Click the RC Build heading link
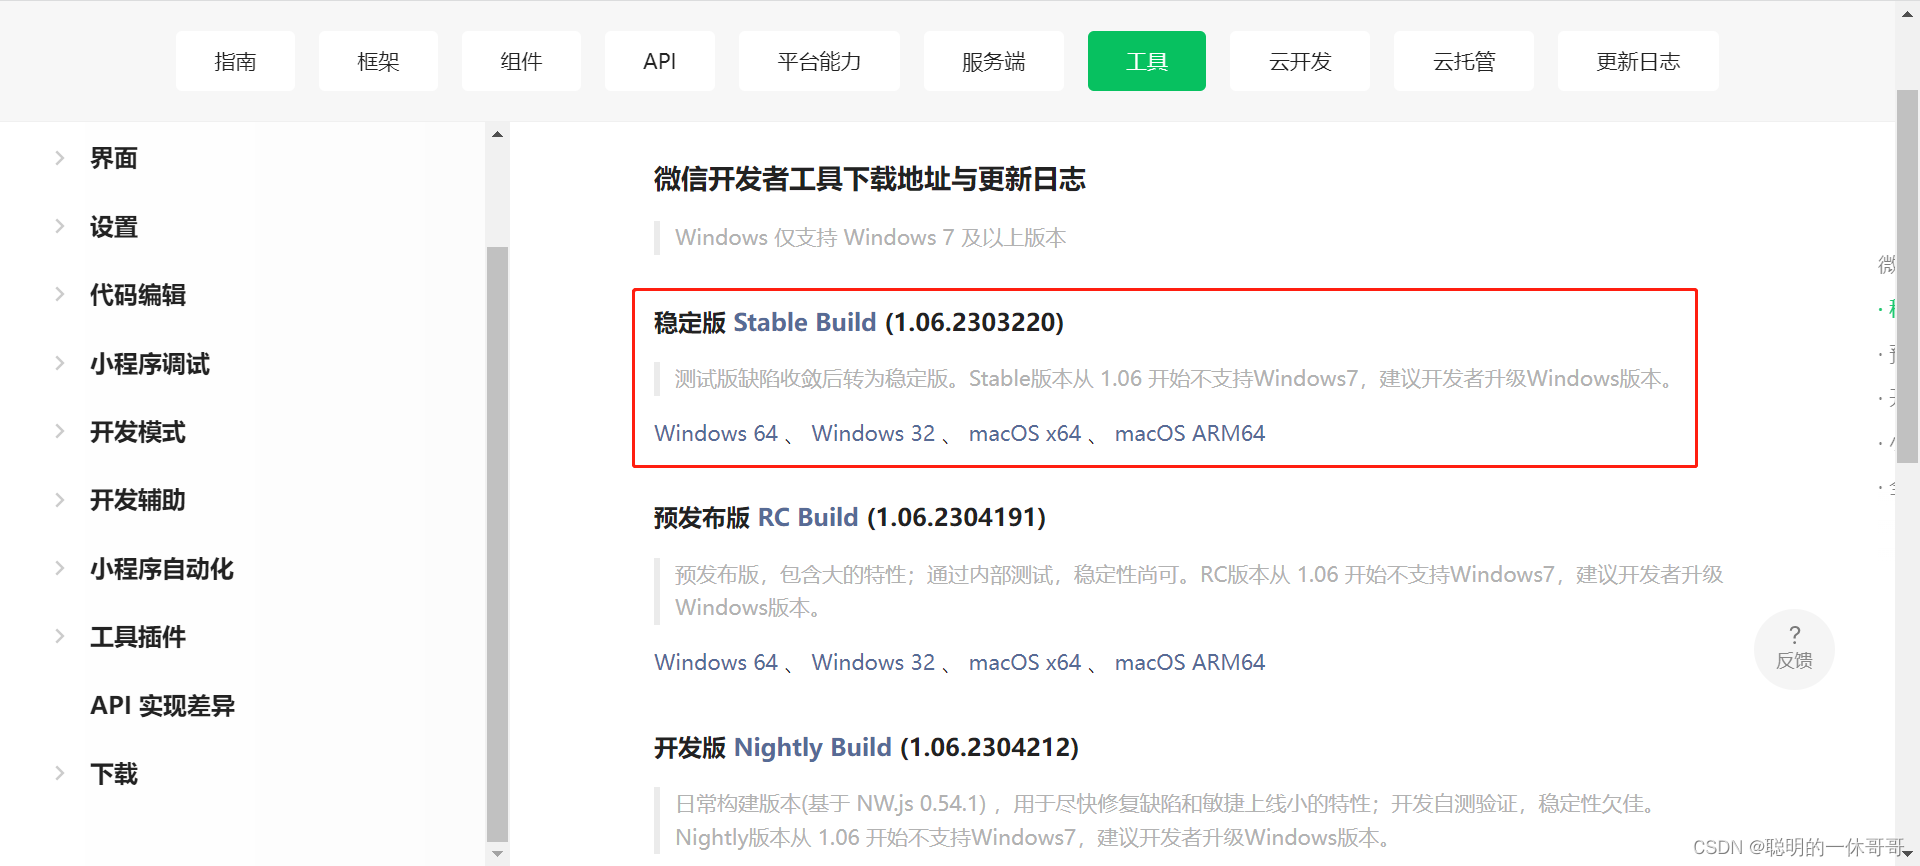This screenshot has width=1920, height=866. (808, 517)
